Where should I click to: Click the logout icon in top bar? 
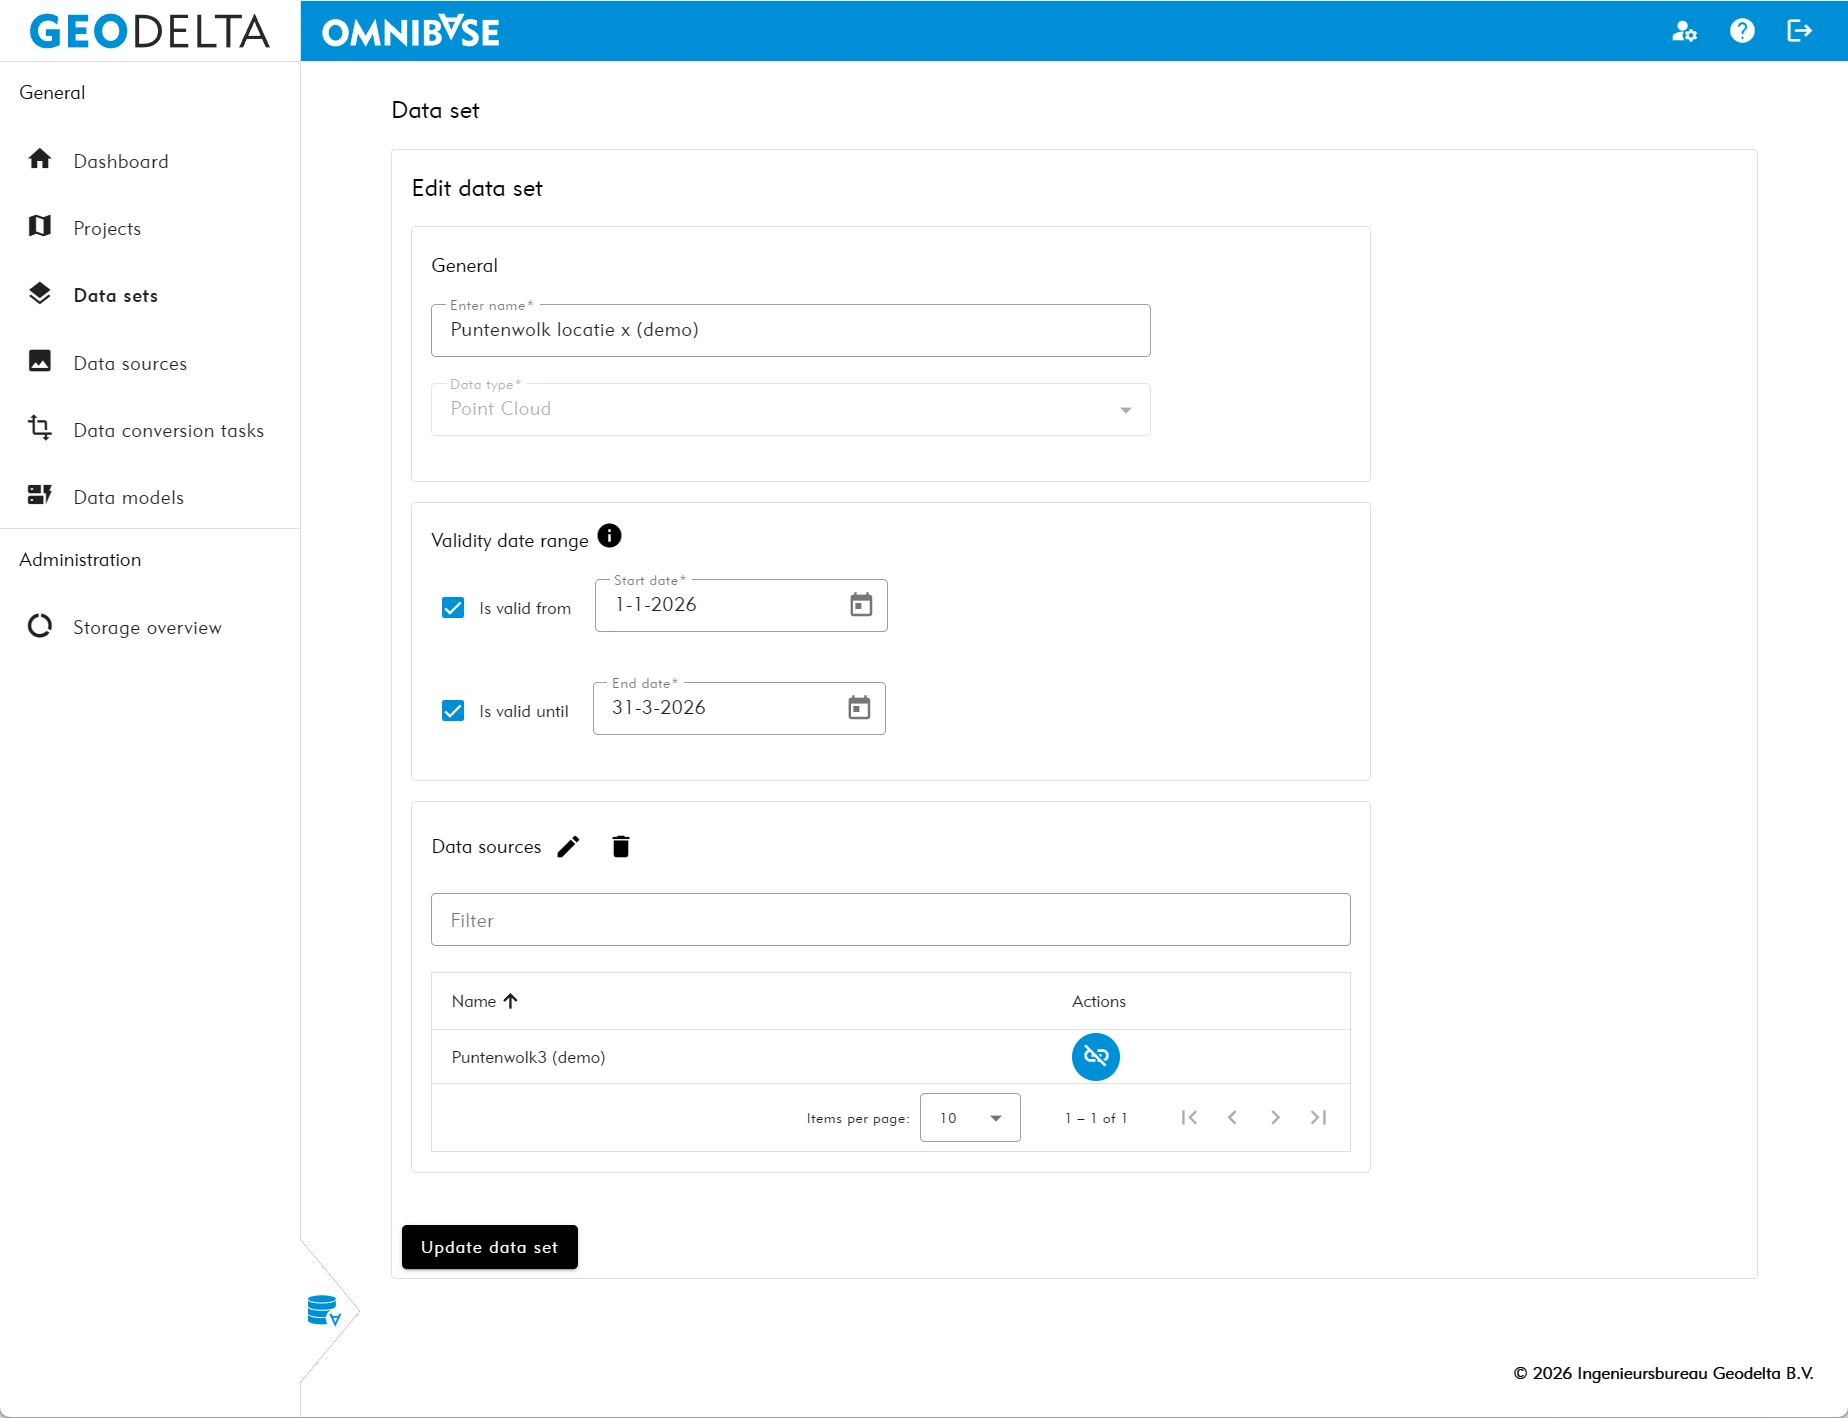tap(1799, 31)
